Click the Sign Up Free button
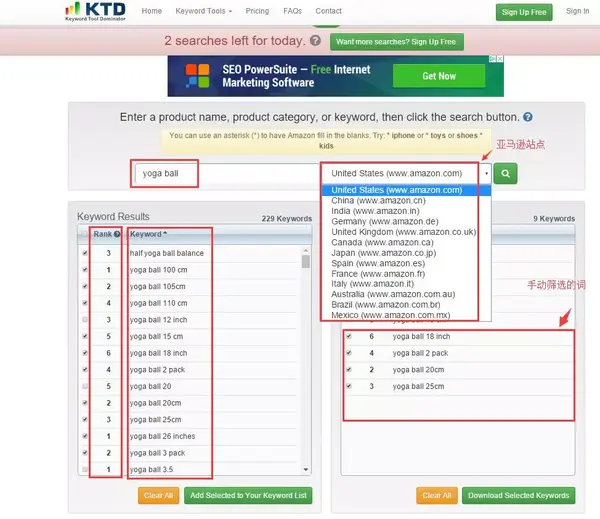 tap(524, 12)
